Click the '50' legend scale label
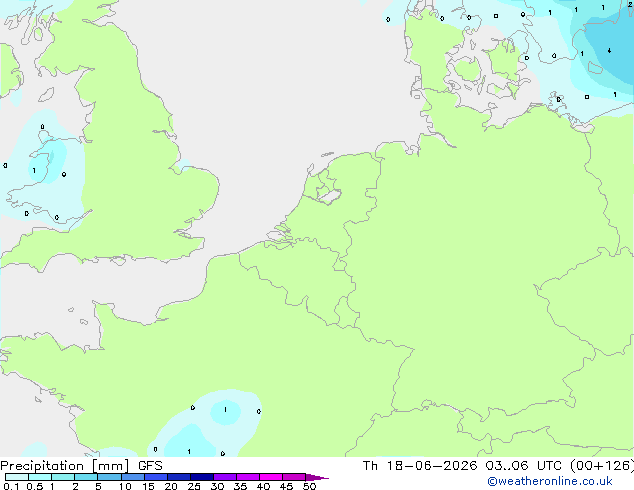The image size is (634, 490). [x=309, y=486]
